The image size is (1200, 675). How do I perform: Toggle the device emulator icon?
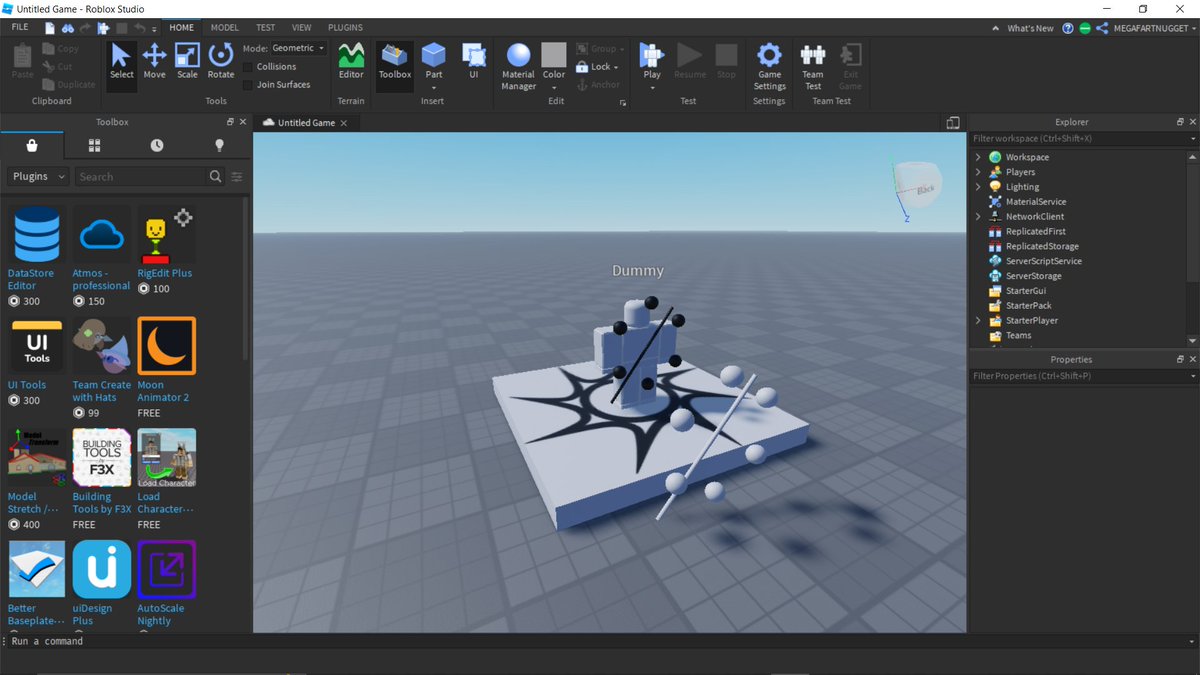coord(953,122)
